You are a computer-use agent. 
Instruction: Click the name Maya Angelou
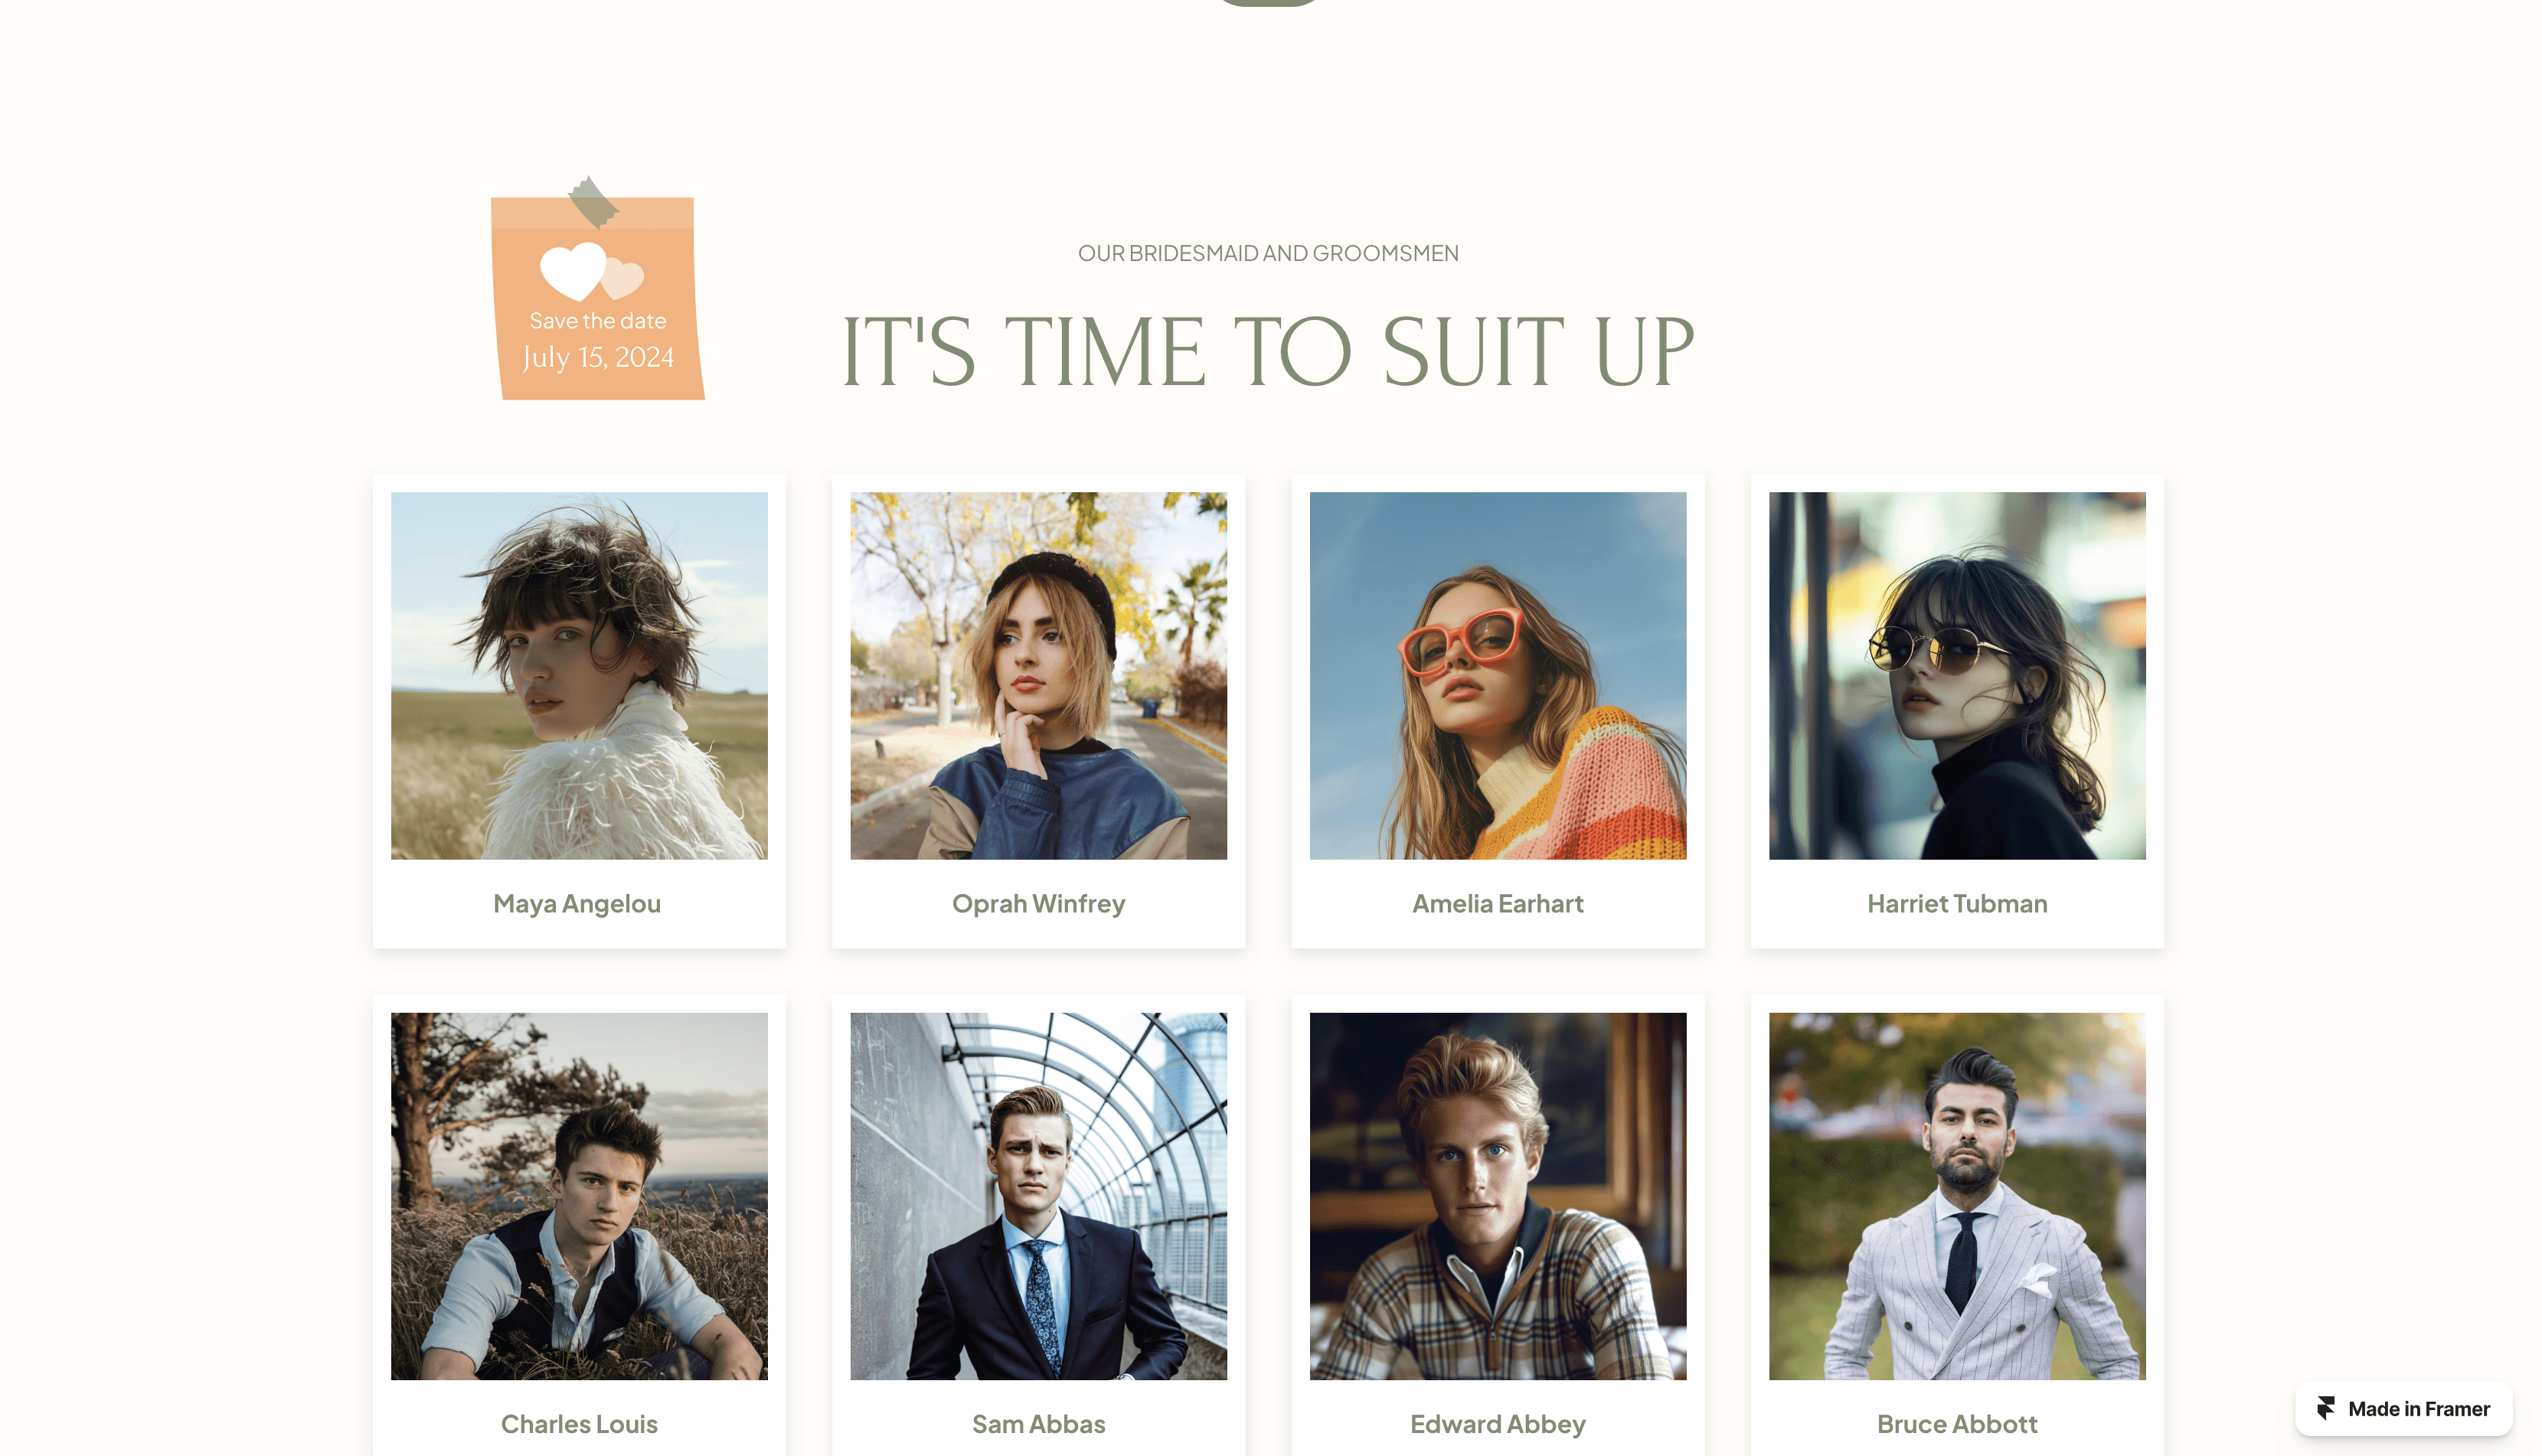click(577, 904)
